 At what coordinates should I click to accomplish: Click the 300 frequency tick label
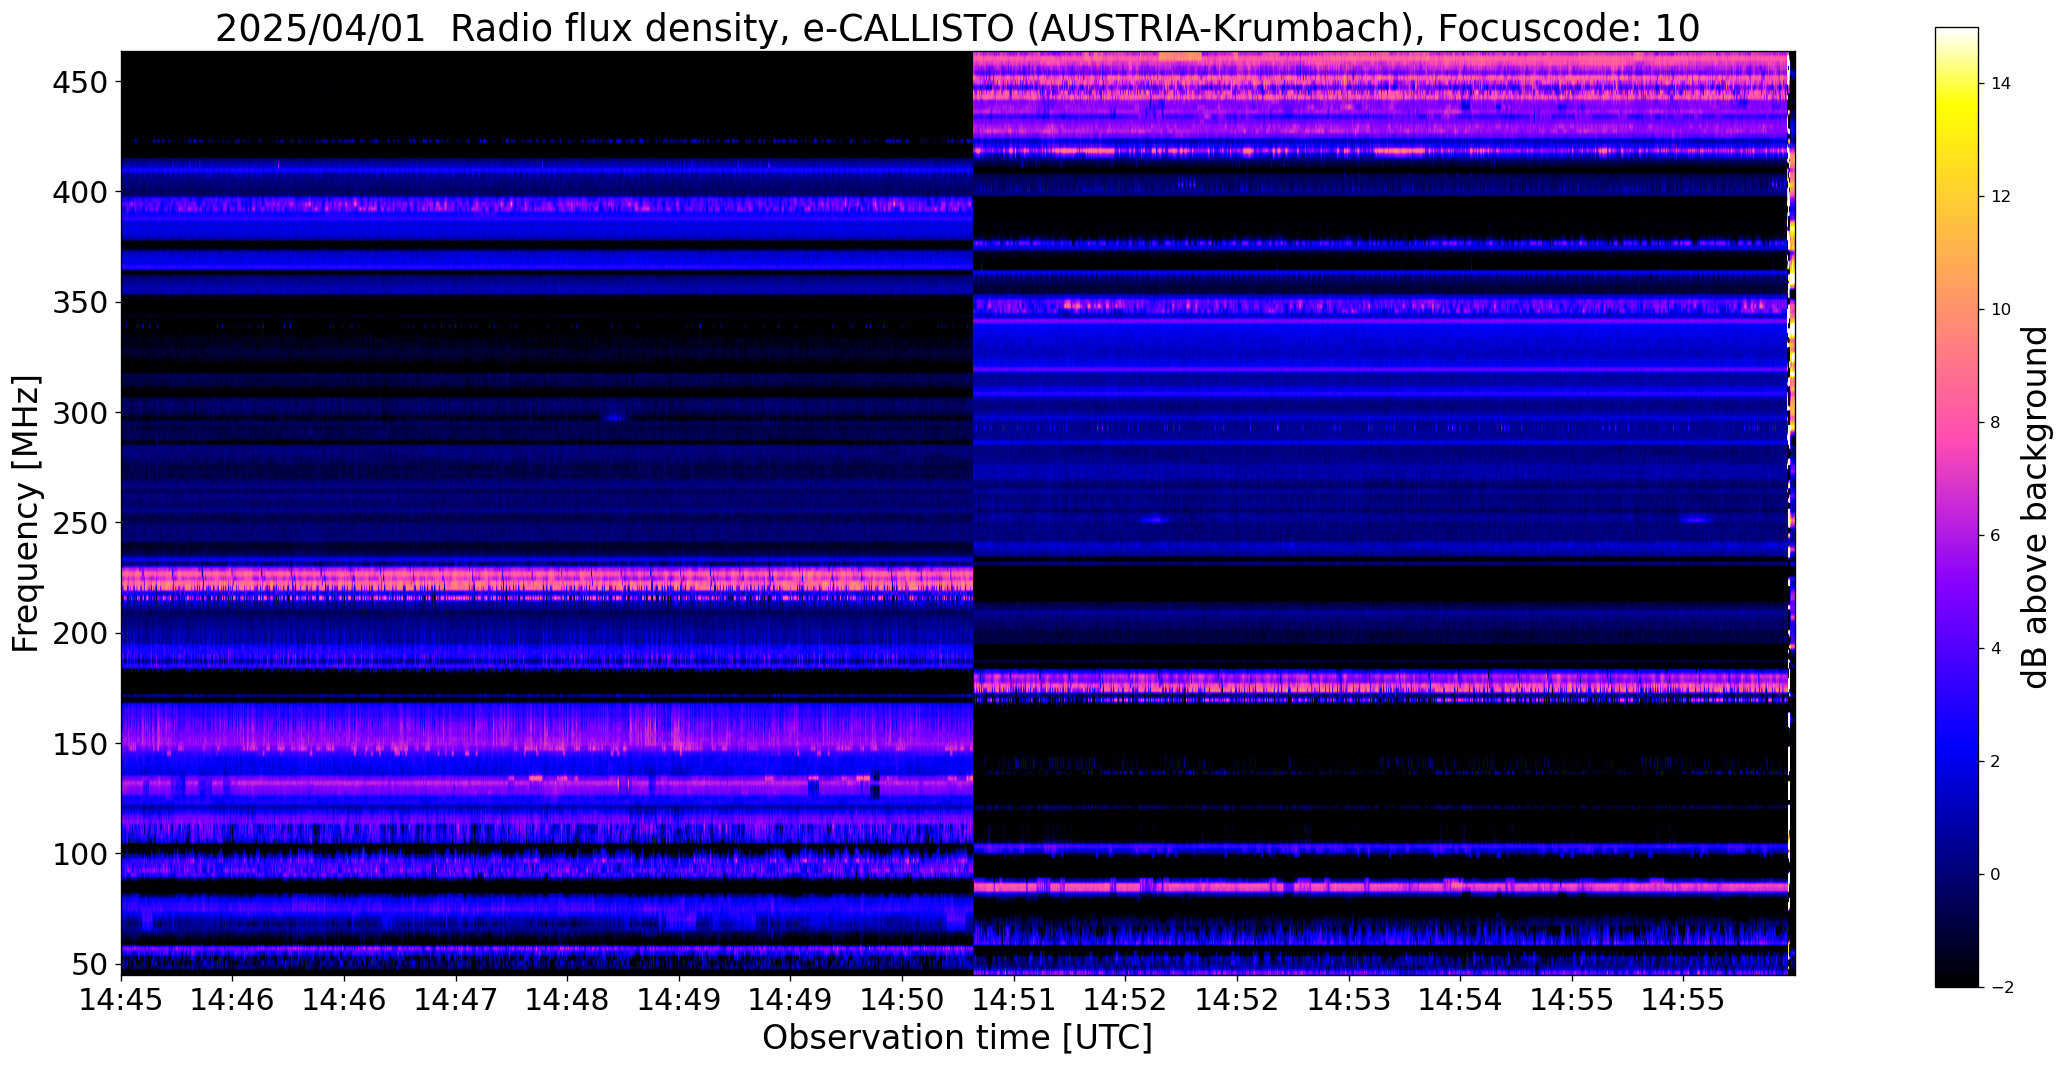78,412
